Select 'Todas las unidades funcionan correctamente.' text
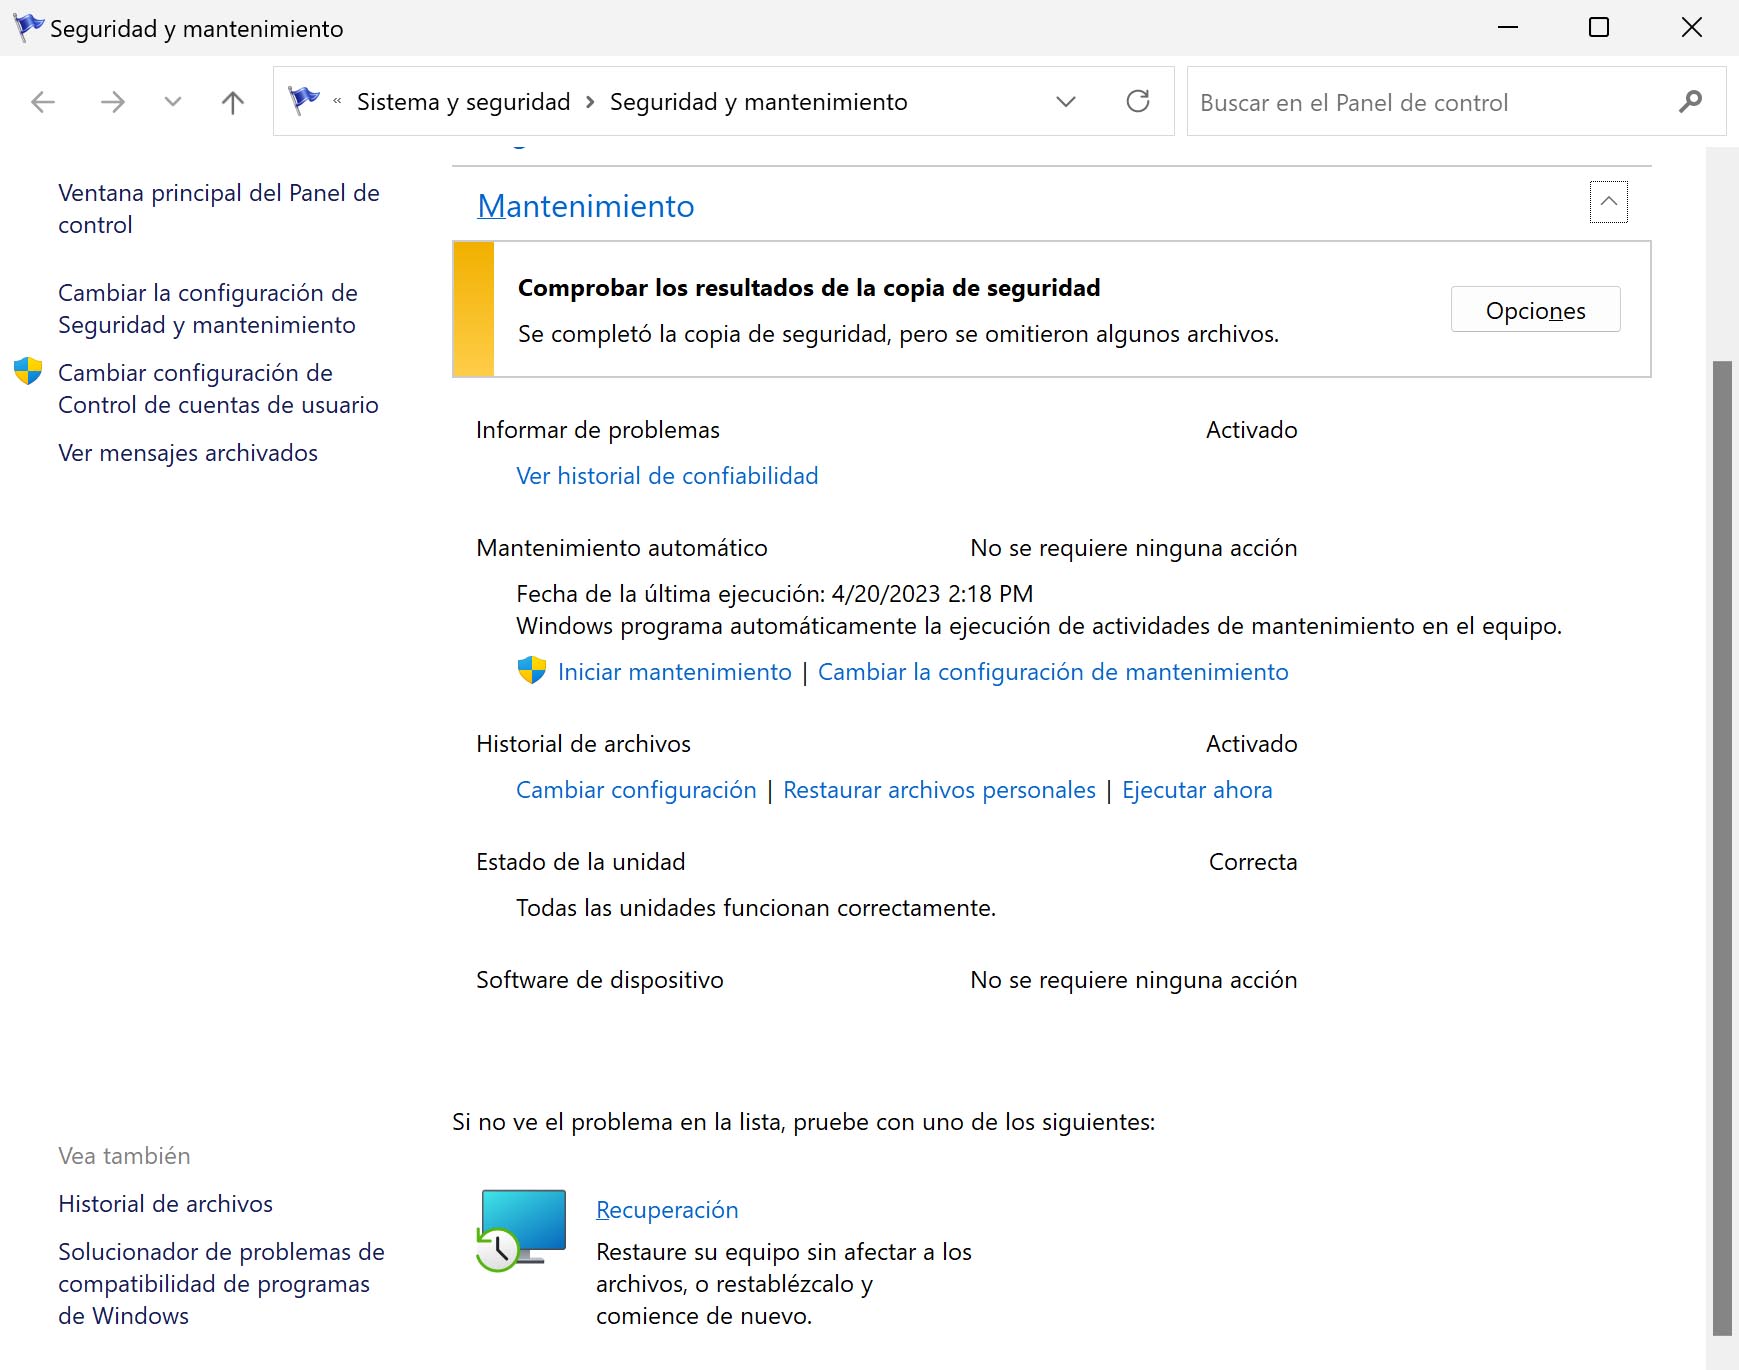 click(756, 908)
